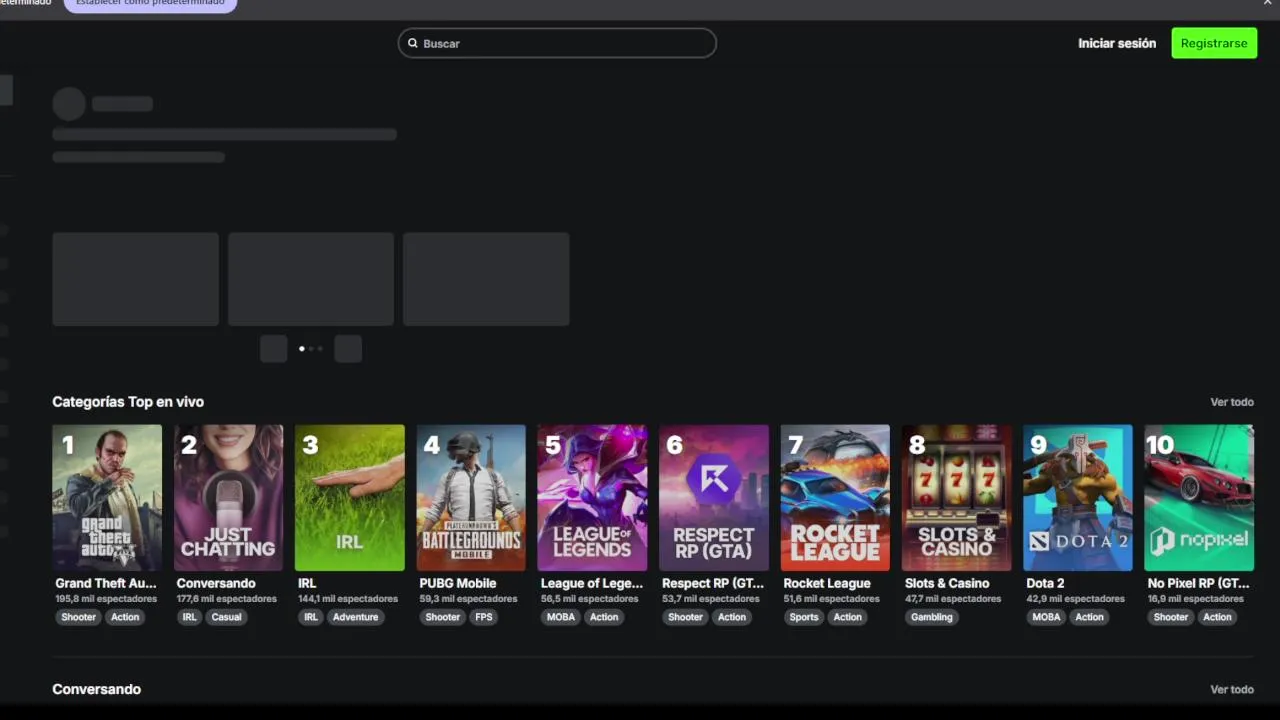1280x720 pixels.
Task: Open the Iniciar sesión login
Action: [1117, 43]
